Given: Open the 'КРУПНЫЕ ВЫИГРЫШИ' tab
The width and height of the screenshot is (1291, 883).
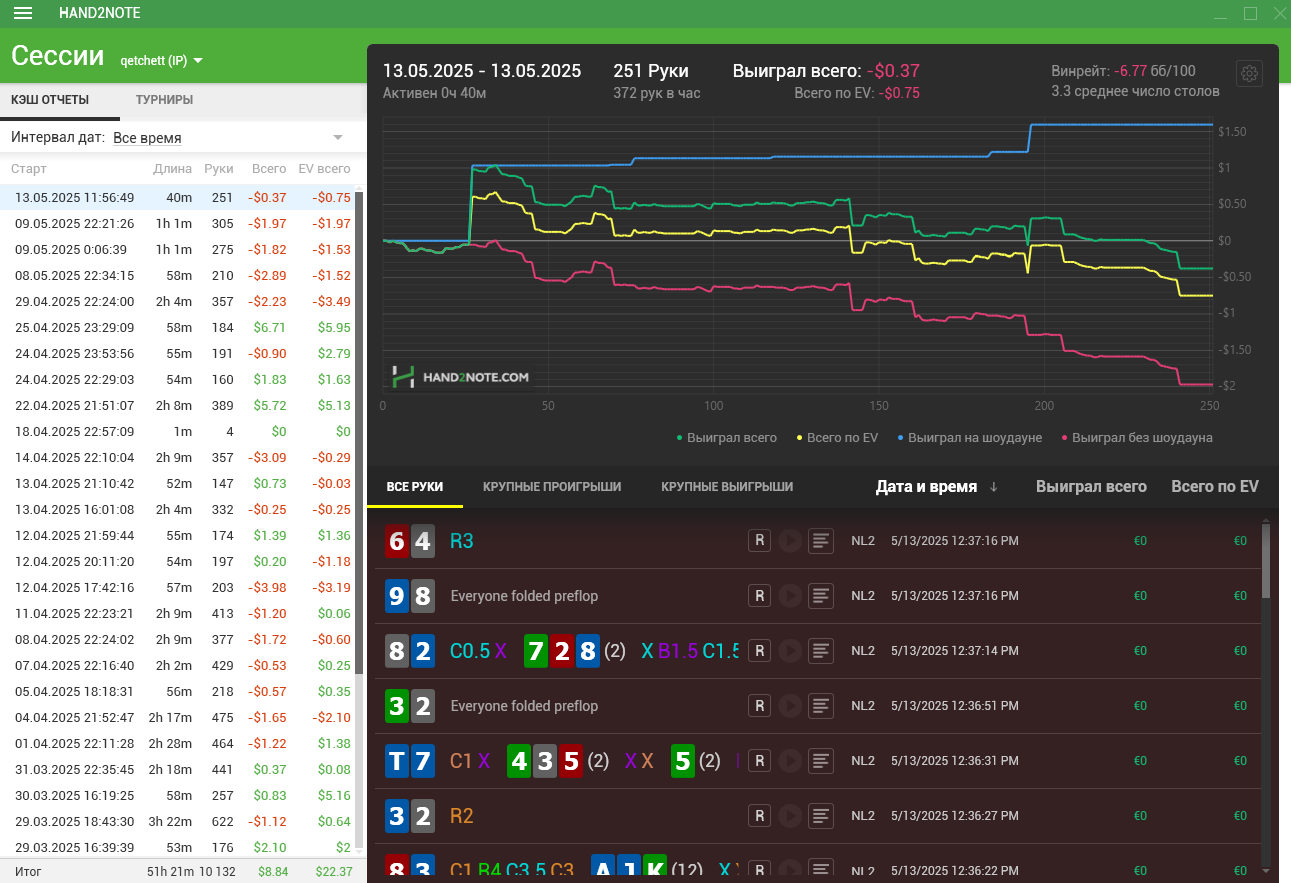Looking at the screenshot, I should [727, 487].
